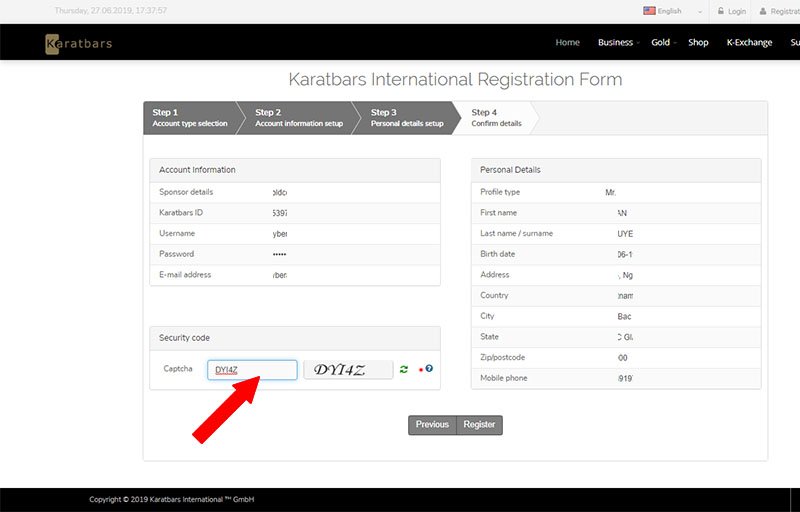
Task: Select the Last name / surname row
Action: 616,234
